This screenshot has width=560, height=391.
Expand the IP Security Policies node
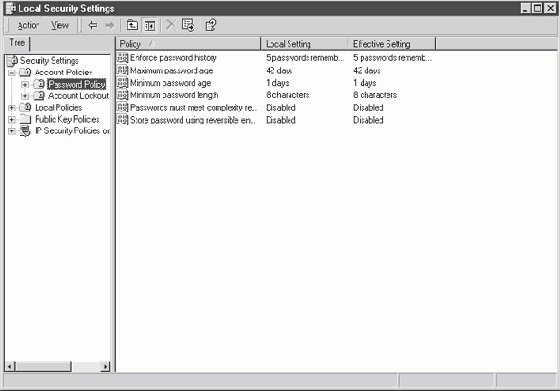click(x=12, y=131)
